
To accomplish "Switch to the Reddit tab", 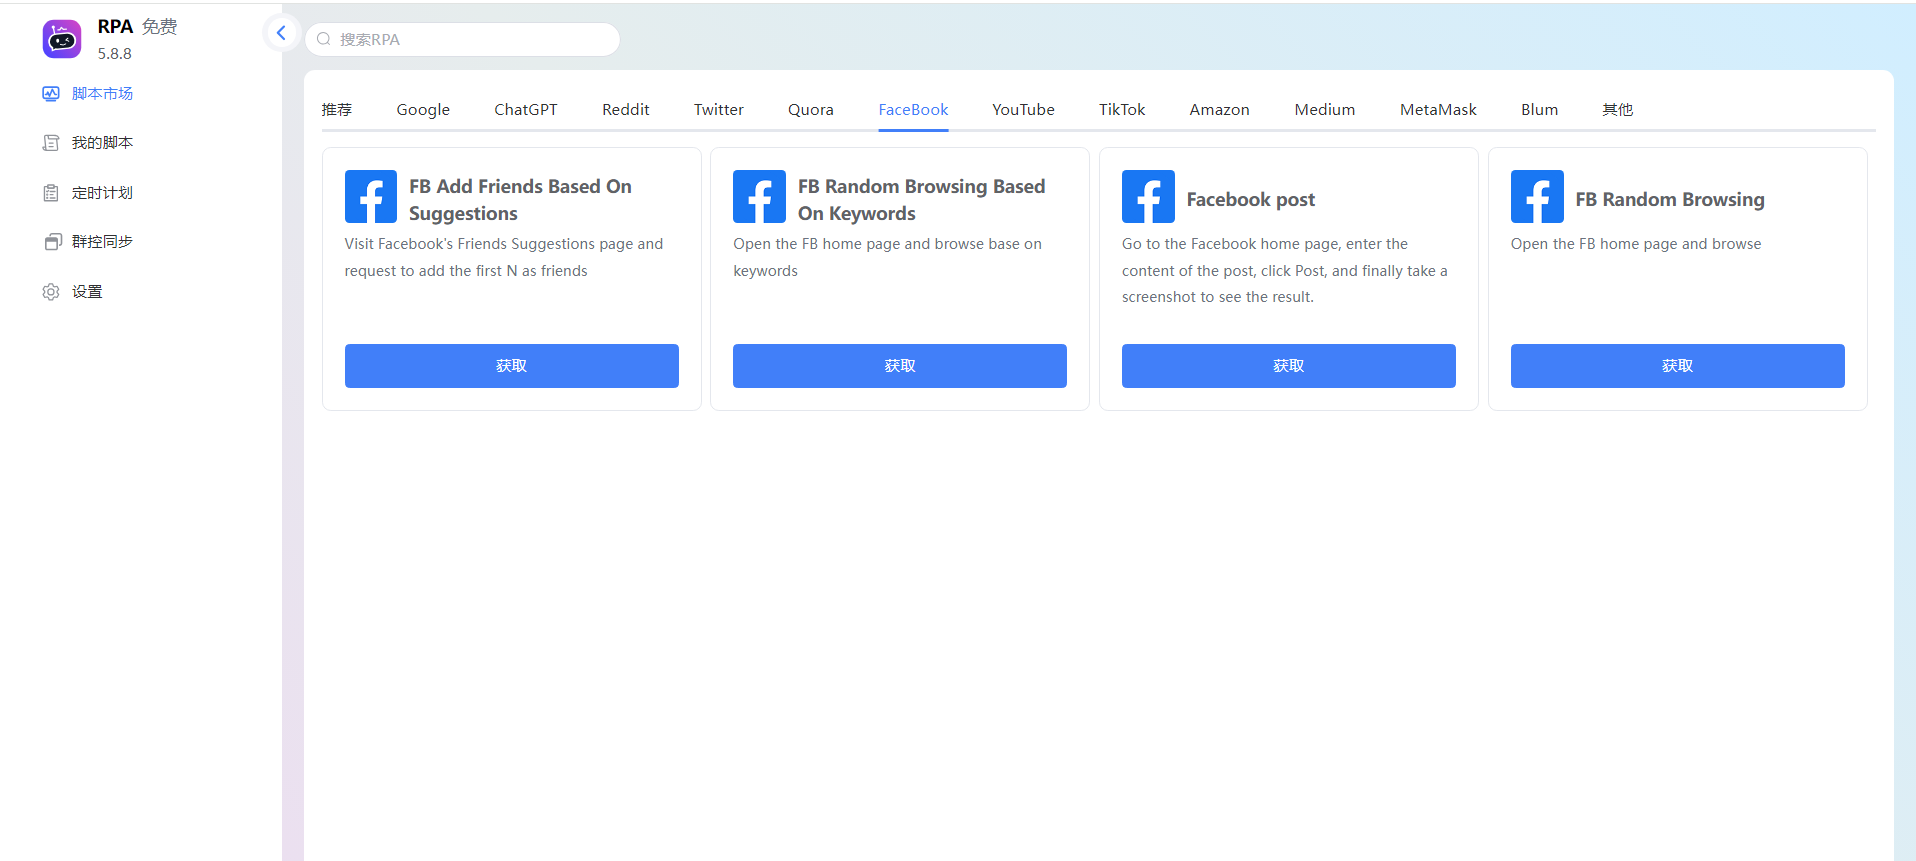I will 626,109.
